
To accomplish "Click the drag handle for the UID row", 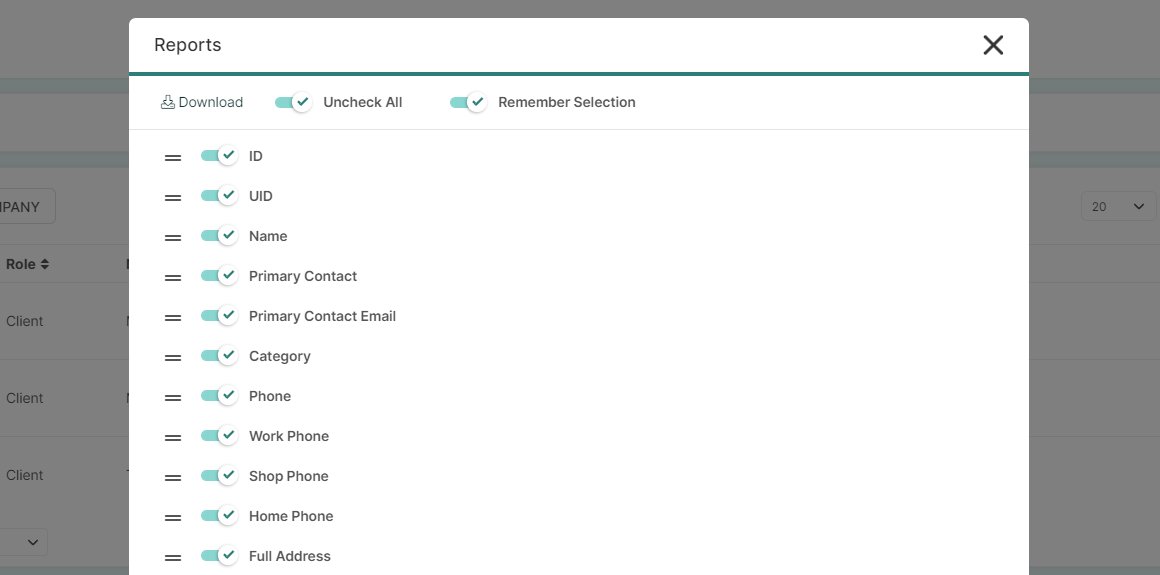I will pyautogui.click(x=172, y=198).
